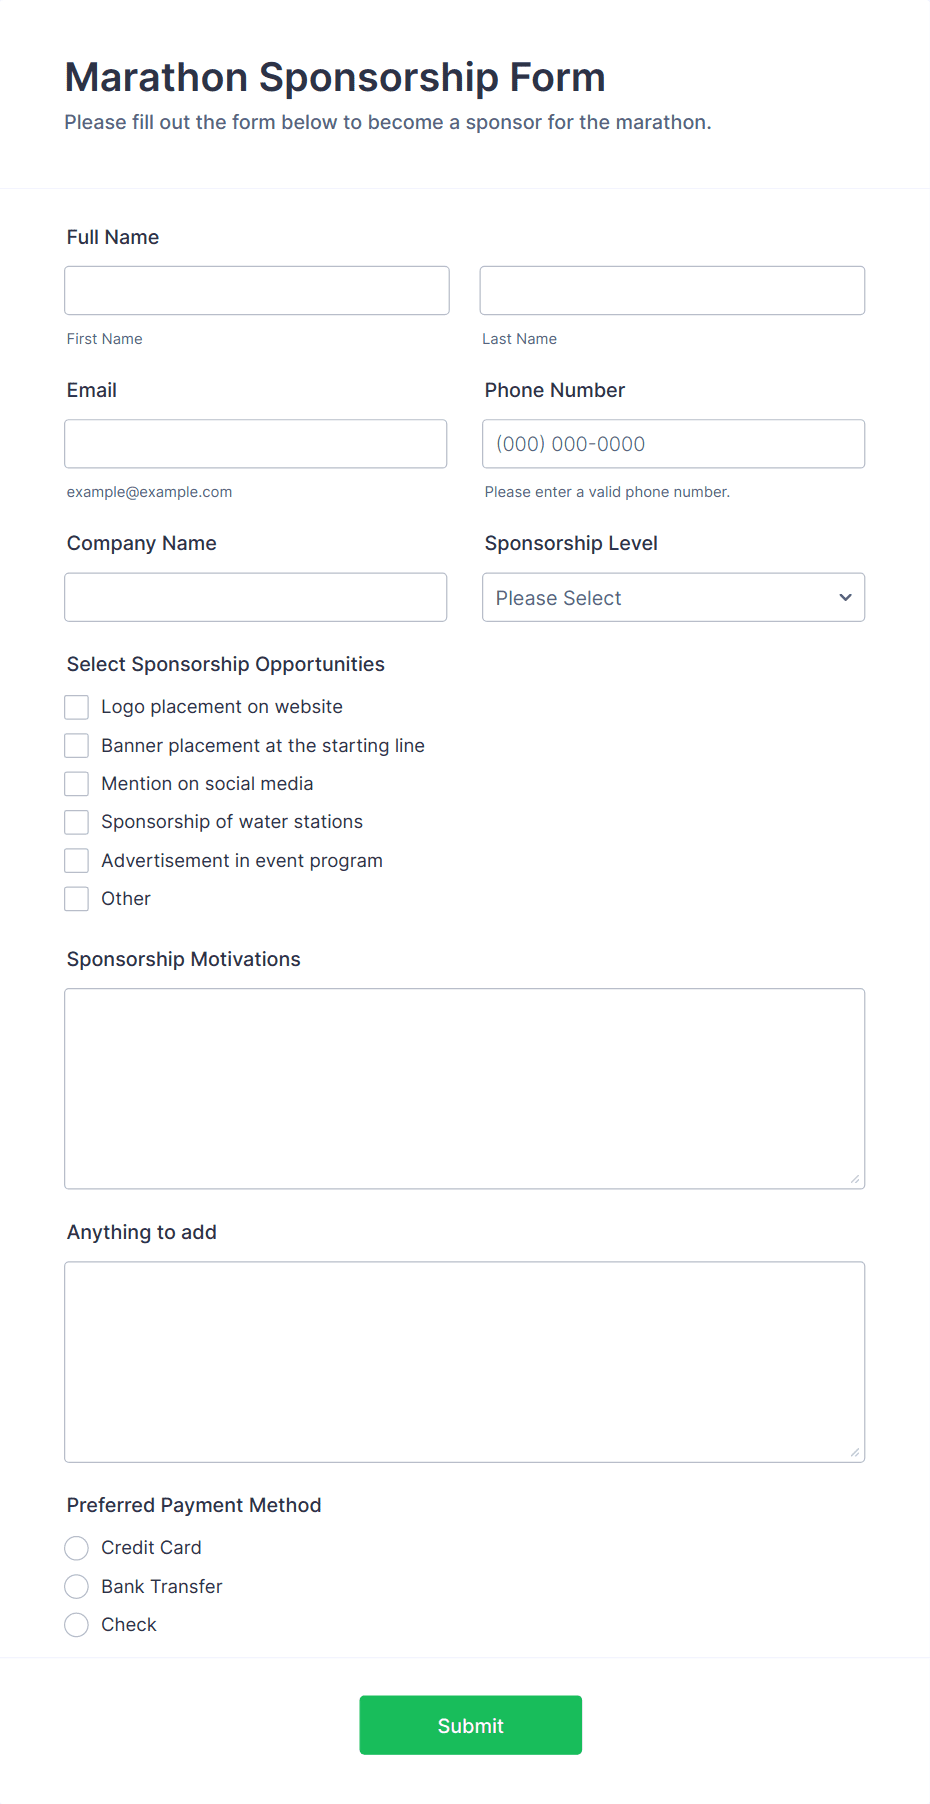Check Advertisement in event program
Screen dimensions: 930x1804
coord(76,860)
